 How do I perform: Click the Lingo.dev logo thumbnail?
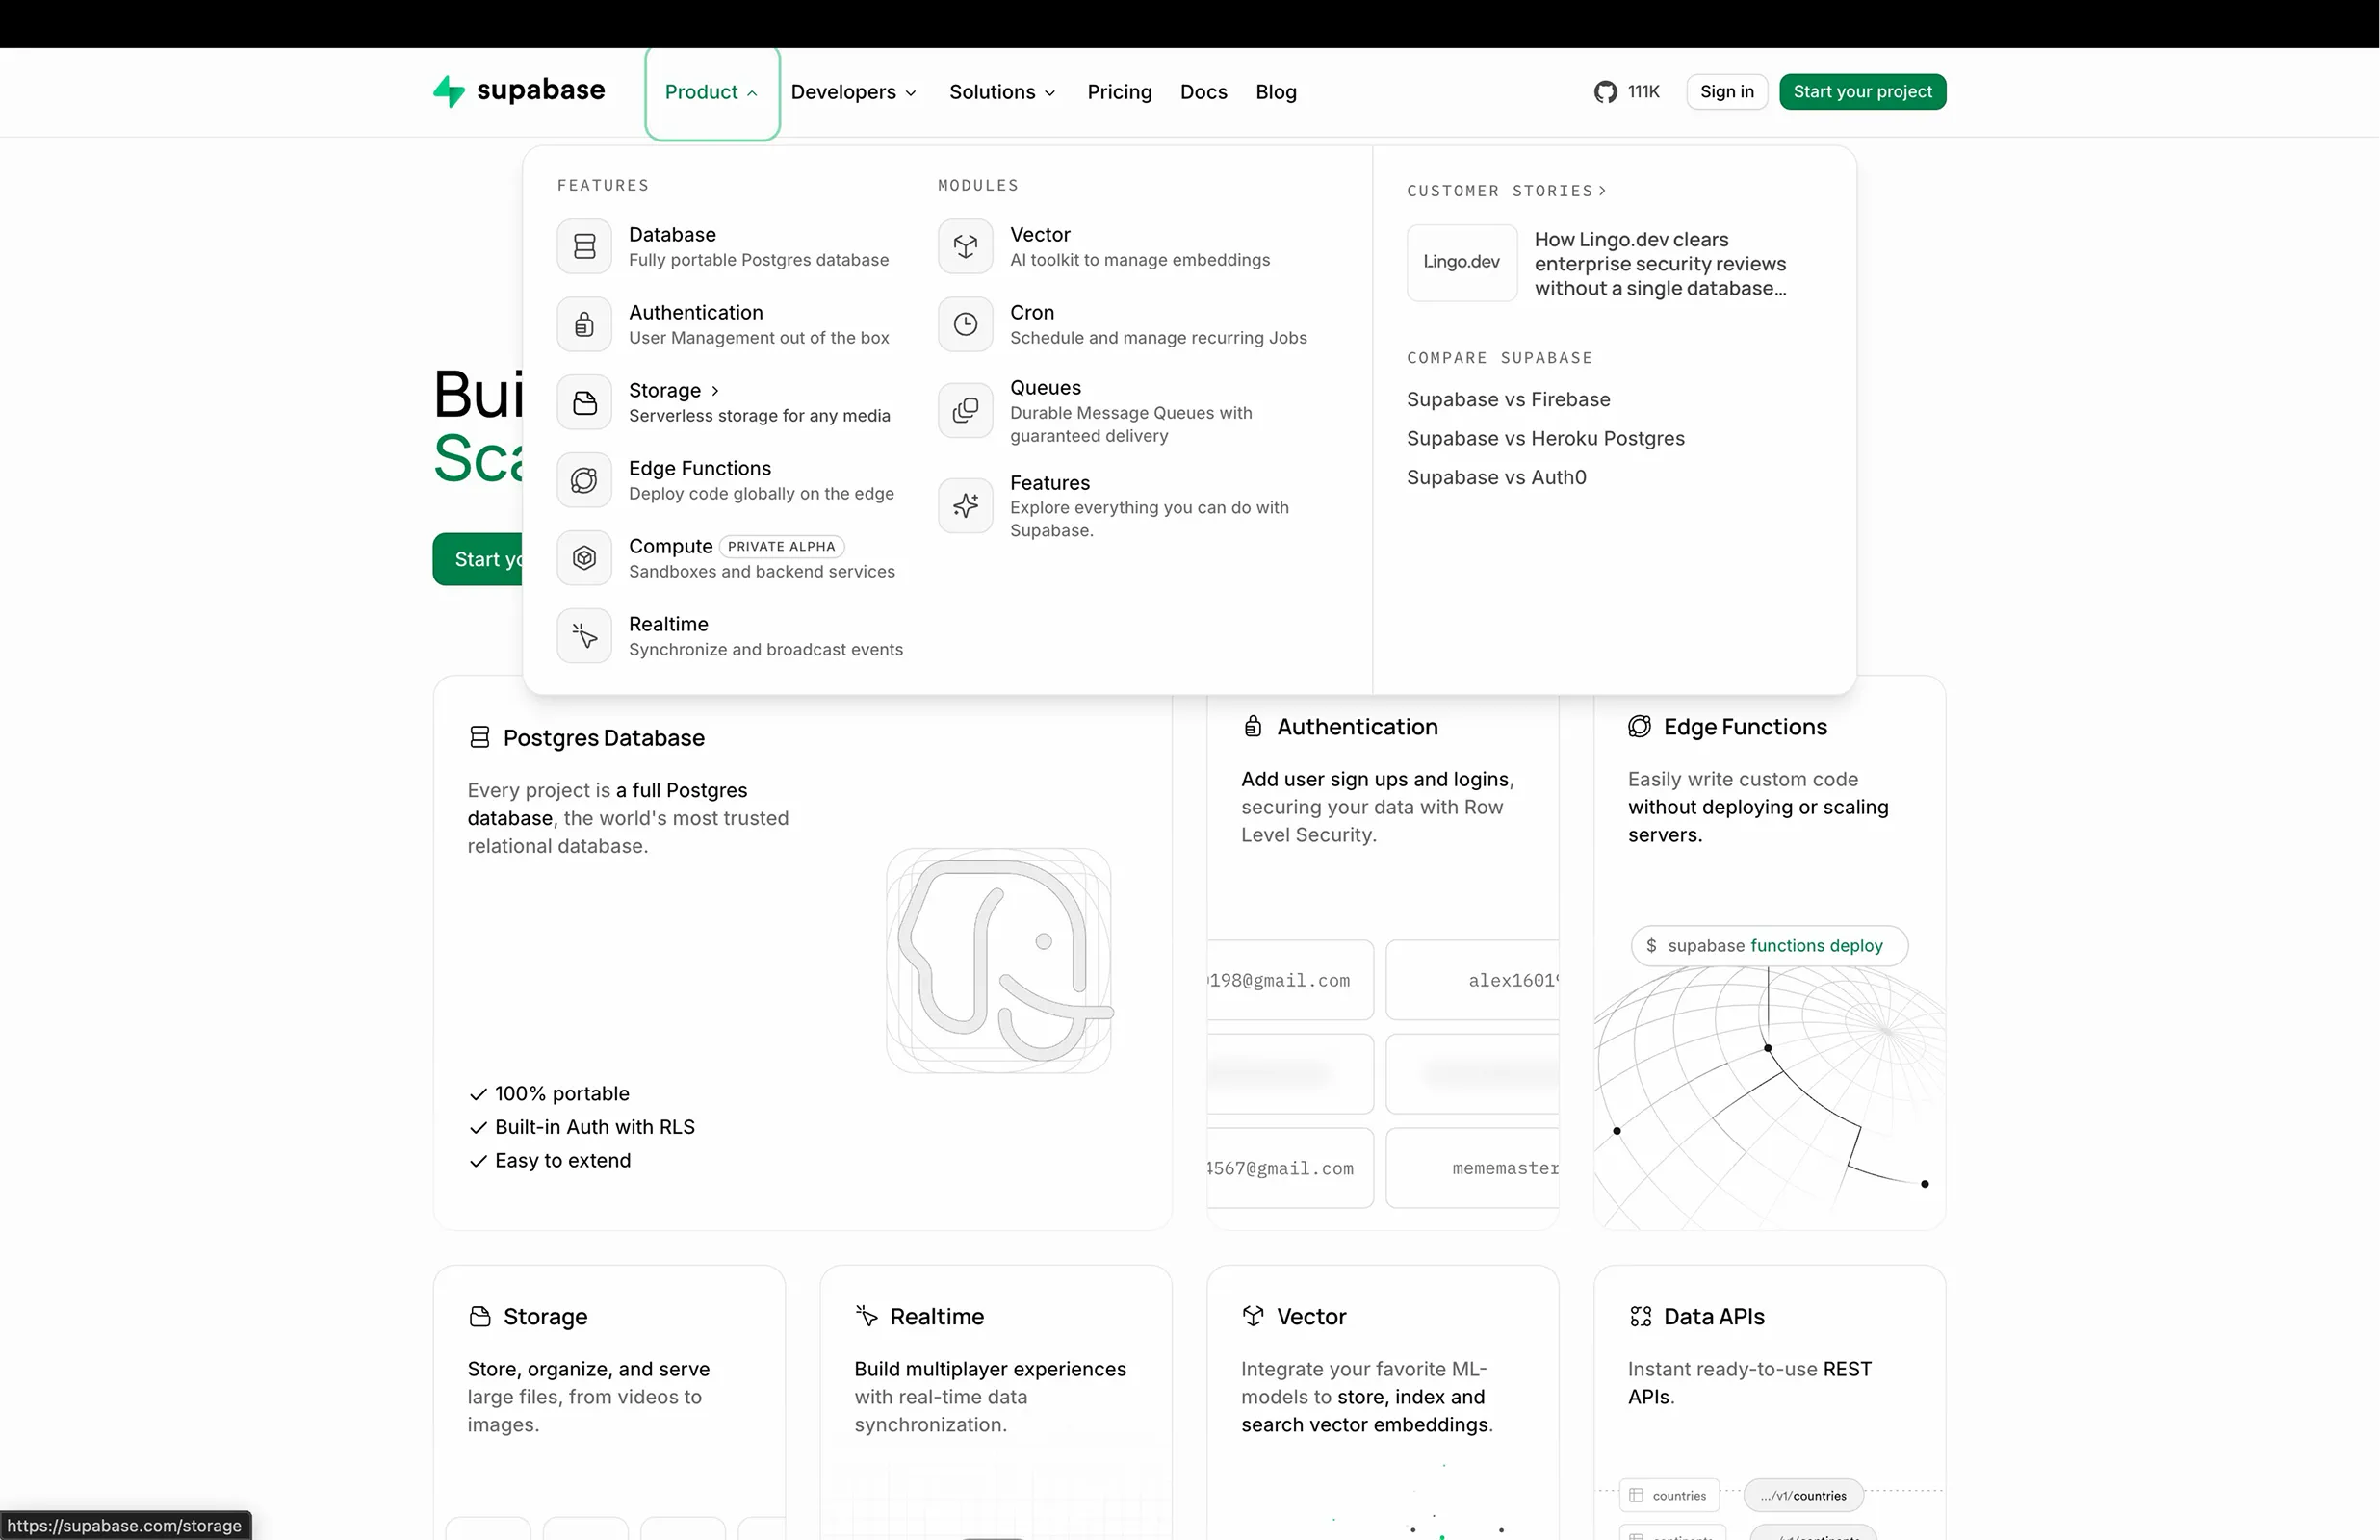pos(1461,262)
